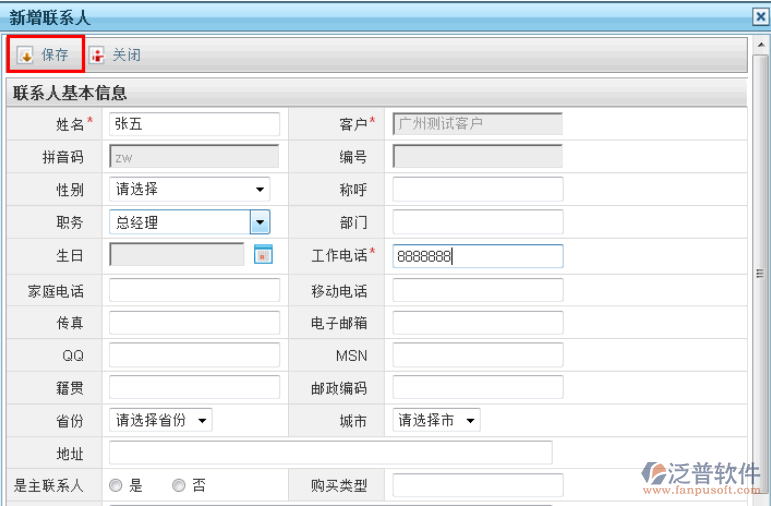
Task: Open the 性别 dropdown
Action: click(x=189, y=189)
